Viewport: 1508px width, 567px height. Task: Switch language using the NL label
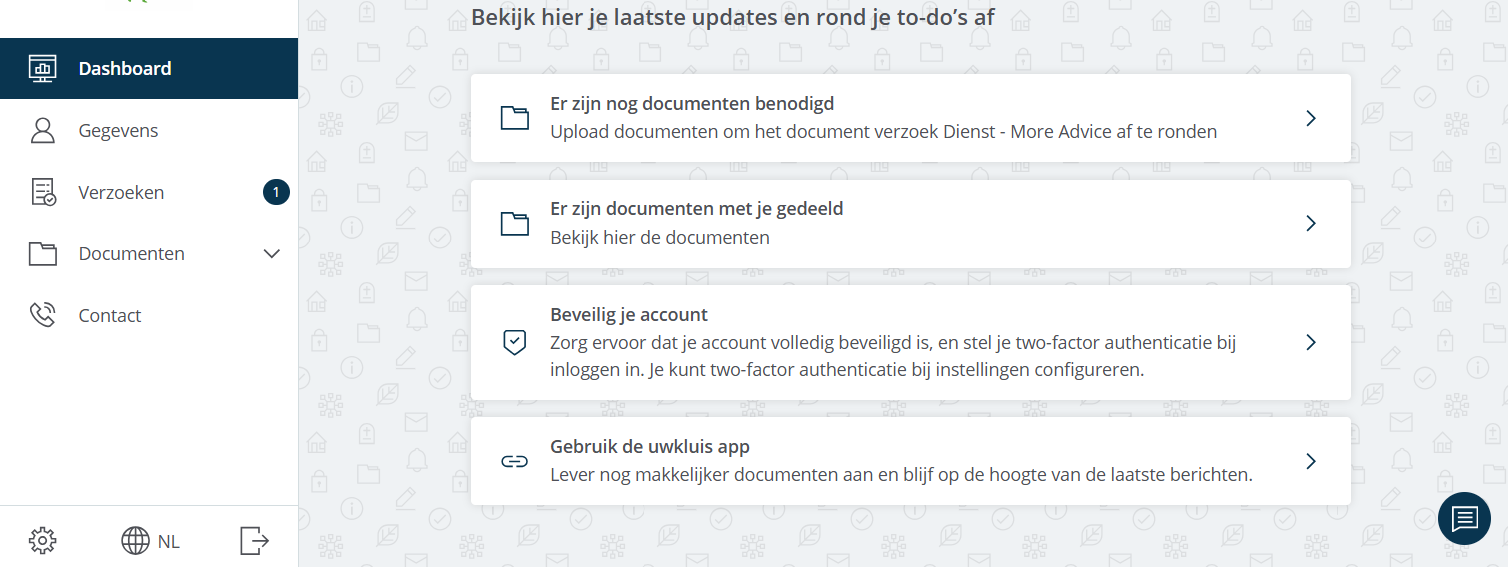tap(169, 542)
